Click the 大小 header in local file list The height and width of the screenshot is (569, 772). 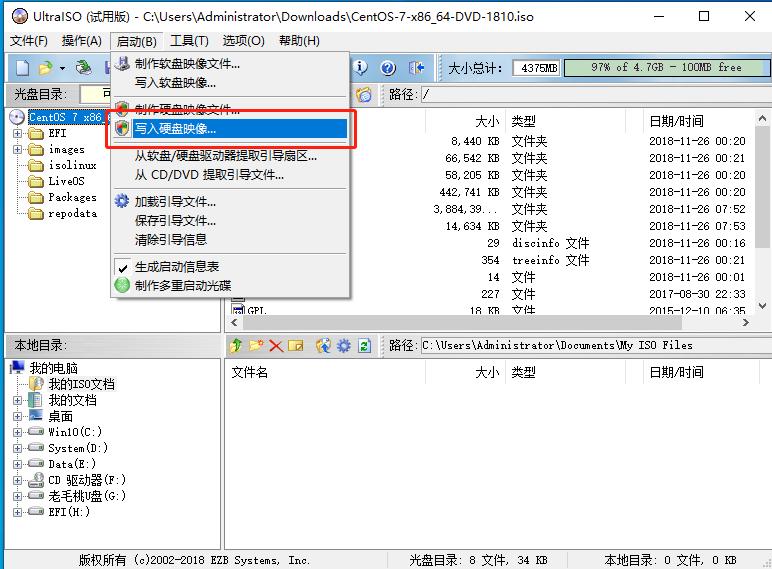(486, 373)
